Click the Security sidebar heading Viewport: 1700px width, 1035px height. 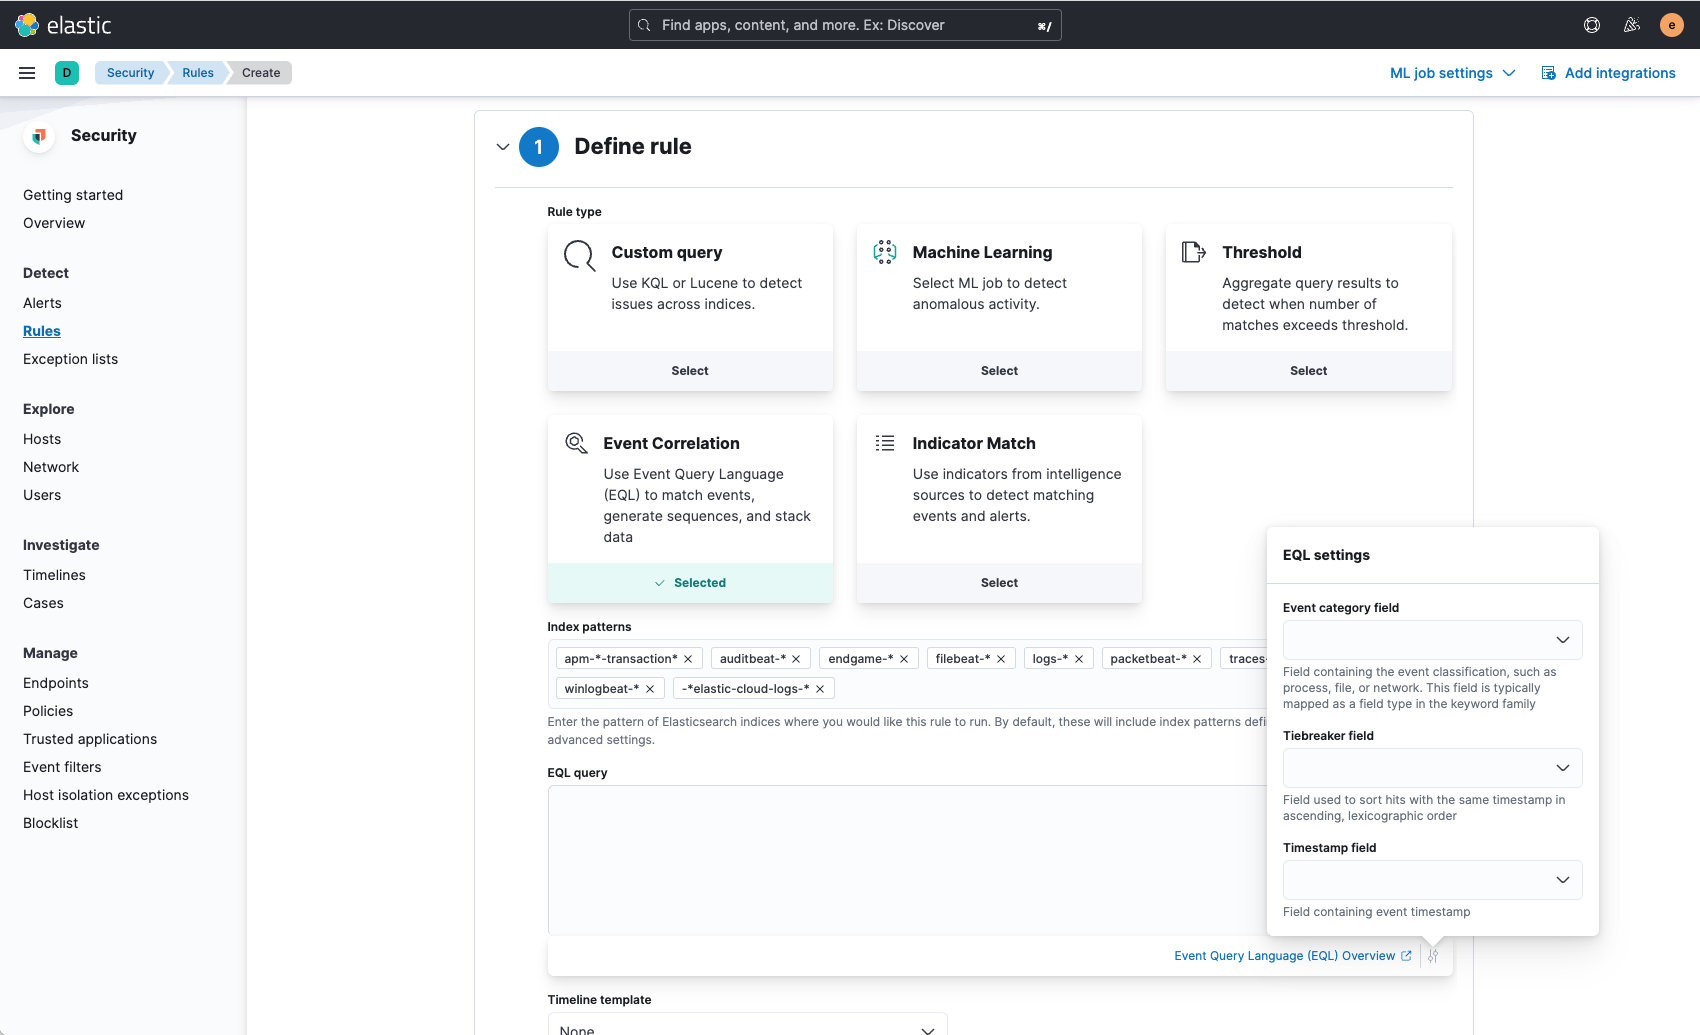pyautogui.click(x=104, y=136)
